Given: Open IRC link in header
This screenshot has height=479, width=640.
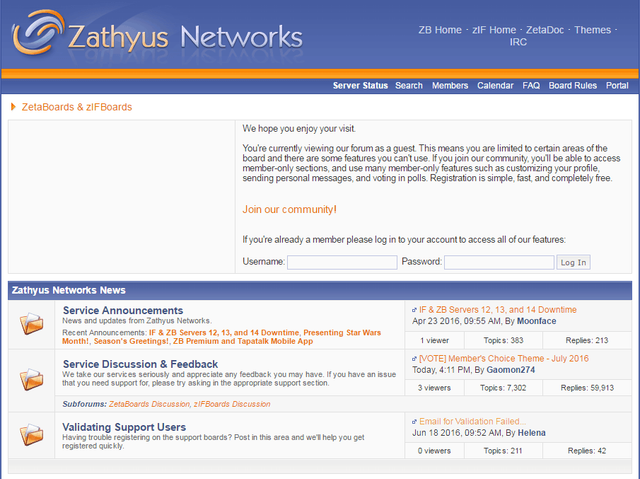Looking at the screenshot, I should (518, 42).
